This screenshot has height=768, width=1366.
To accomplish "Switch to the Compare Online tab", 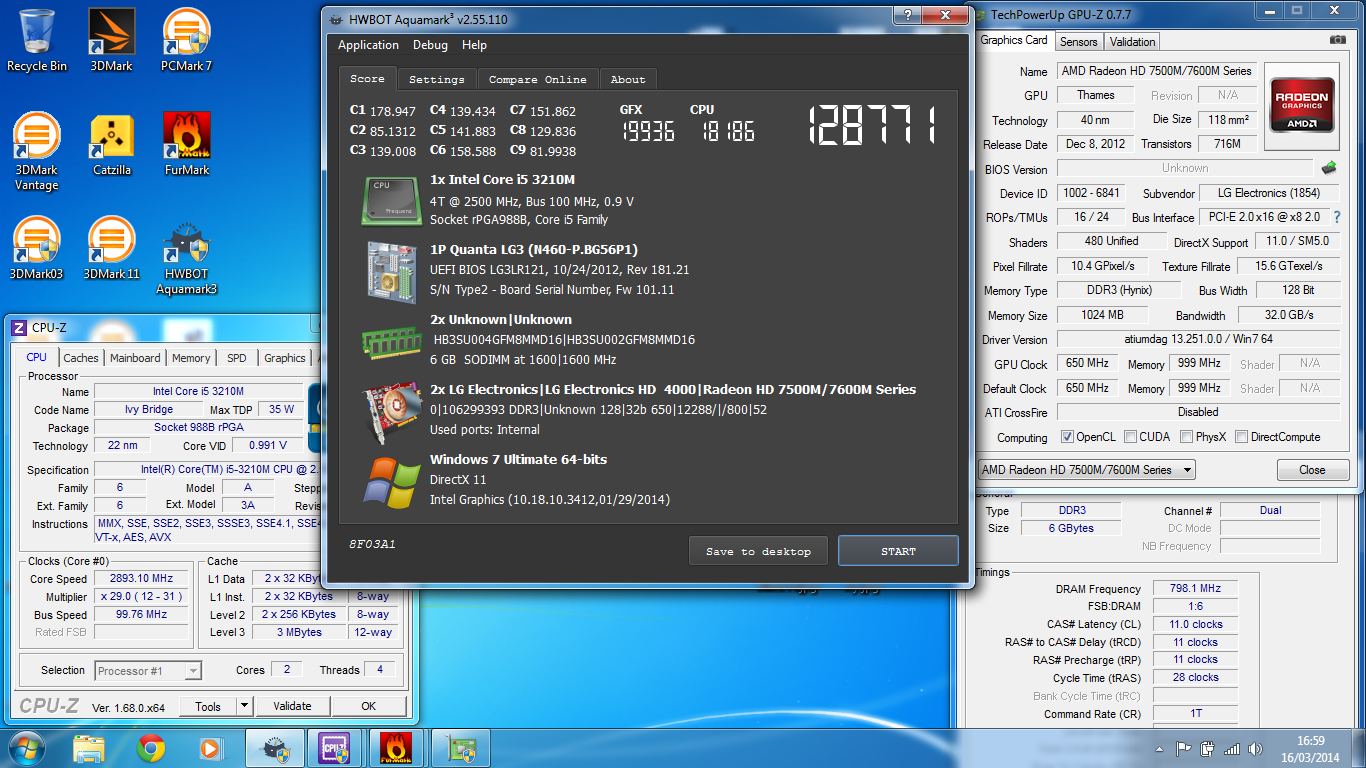I will click(538, 79).
